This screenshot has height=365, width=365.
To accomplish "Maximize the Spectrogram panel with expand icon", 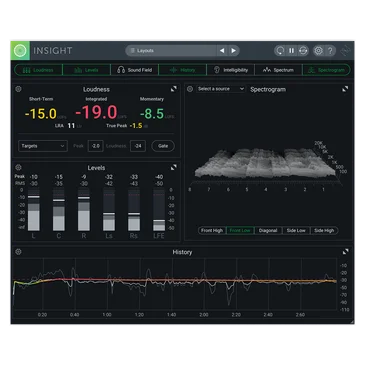I will [x=345, y=89].
